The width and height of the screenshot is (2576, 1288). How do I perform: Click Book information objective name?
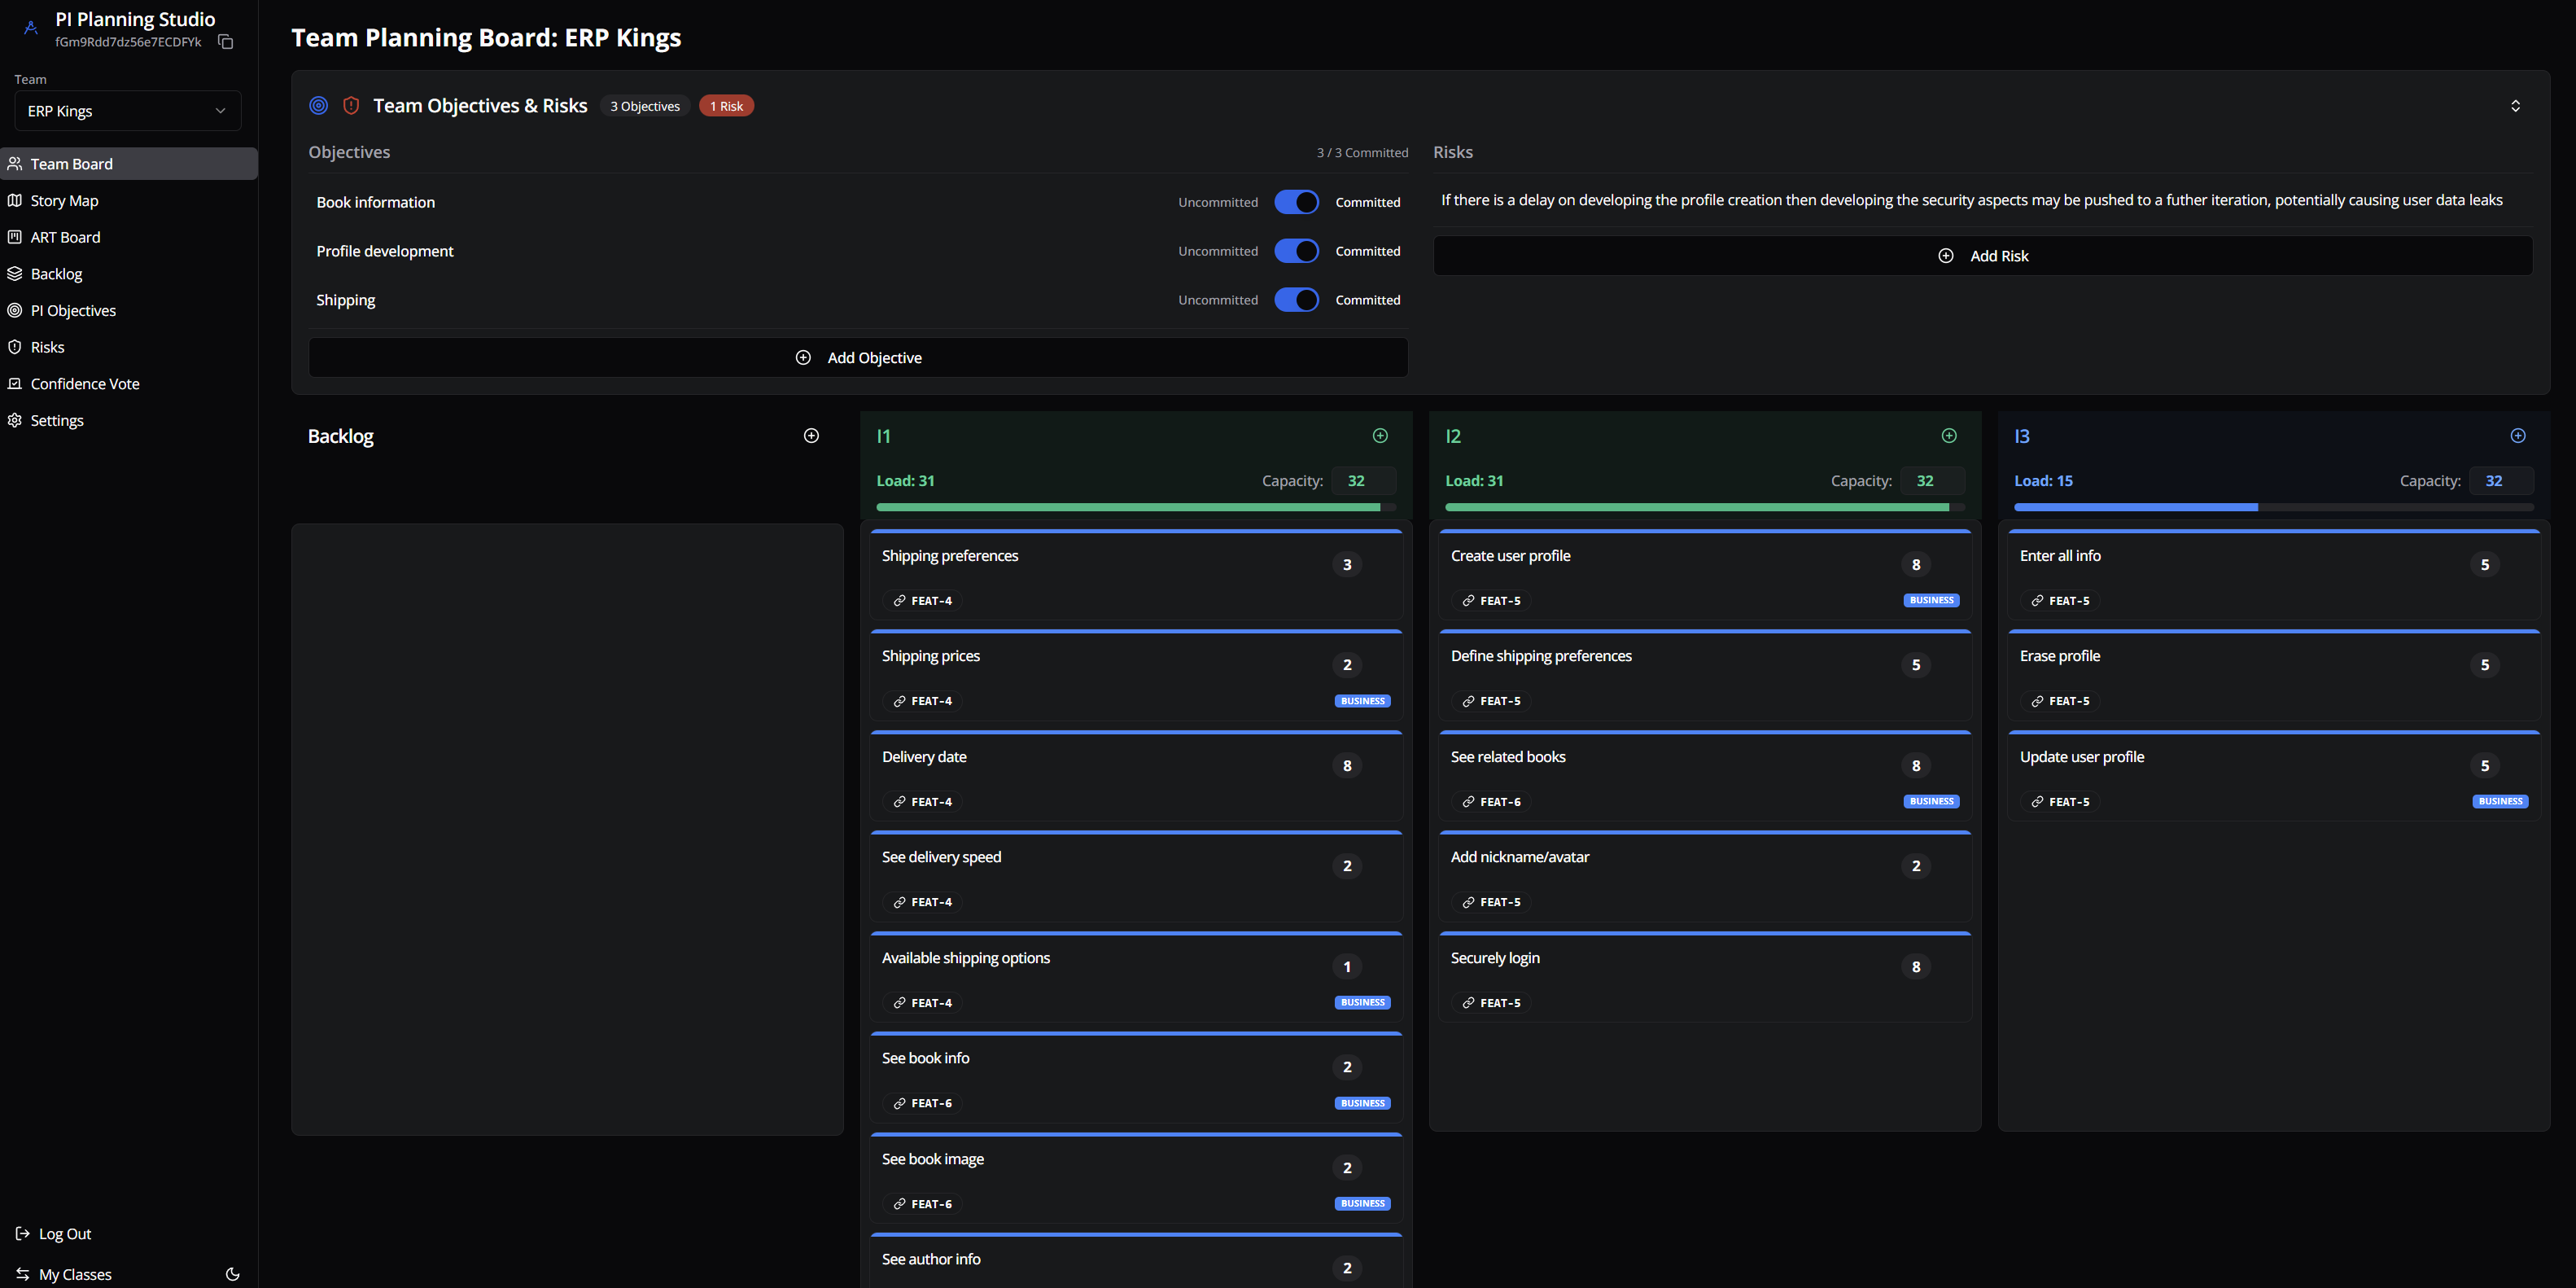click(x=376, y=202)
